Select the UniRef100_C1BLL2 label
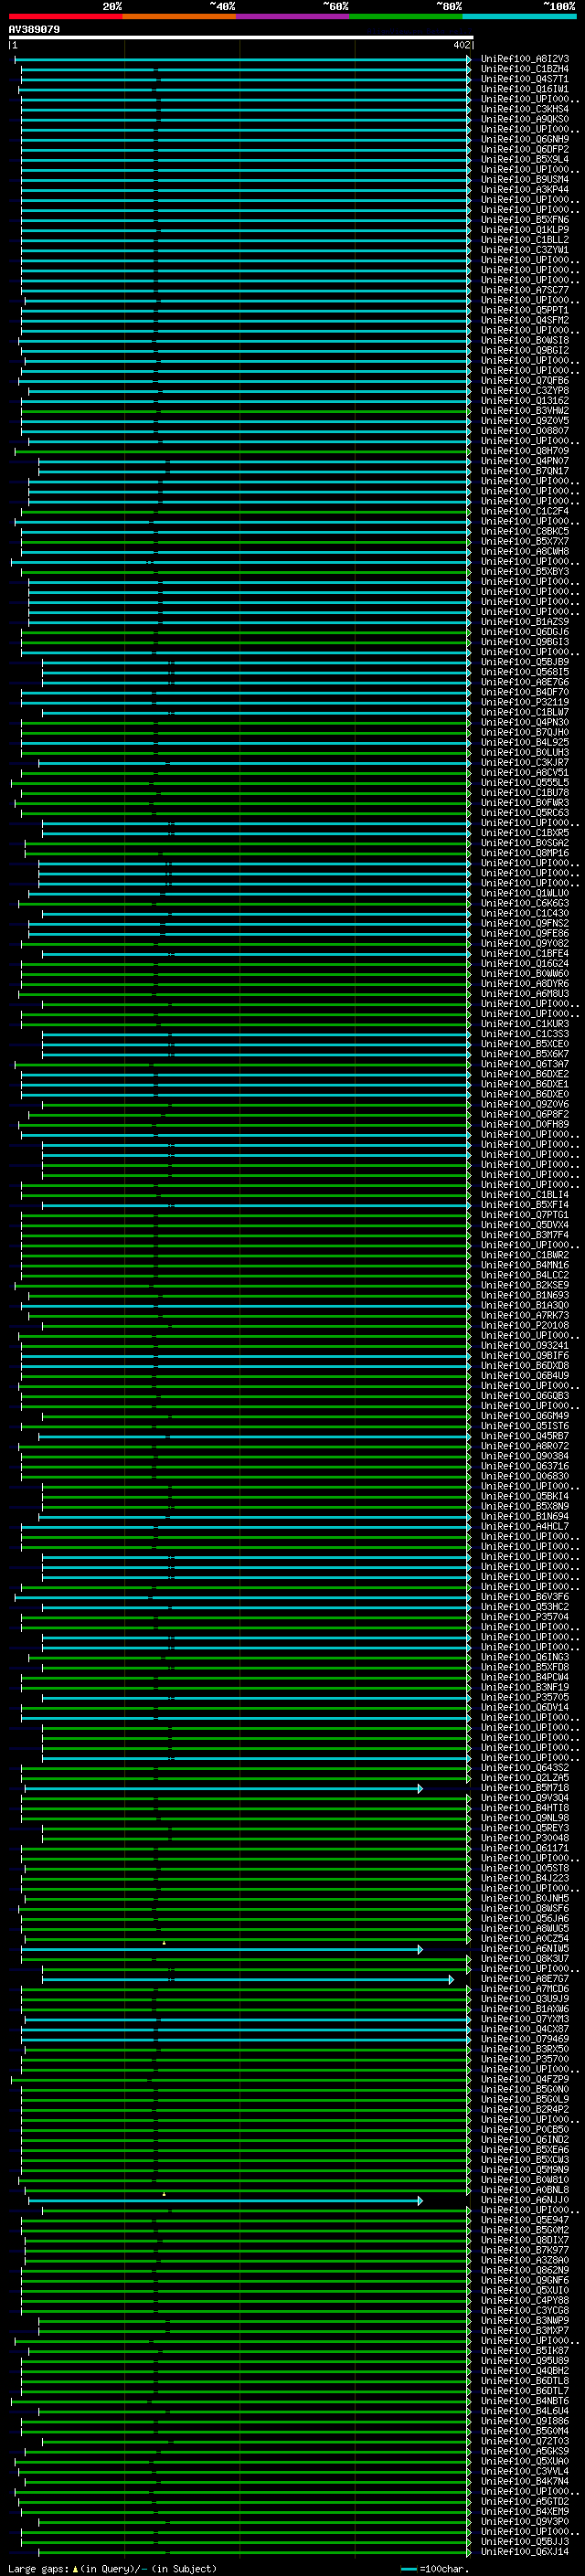Viewport: 585px width, 2576px height. coord(524,240)
